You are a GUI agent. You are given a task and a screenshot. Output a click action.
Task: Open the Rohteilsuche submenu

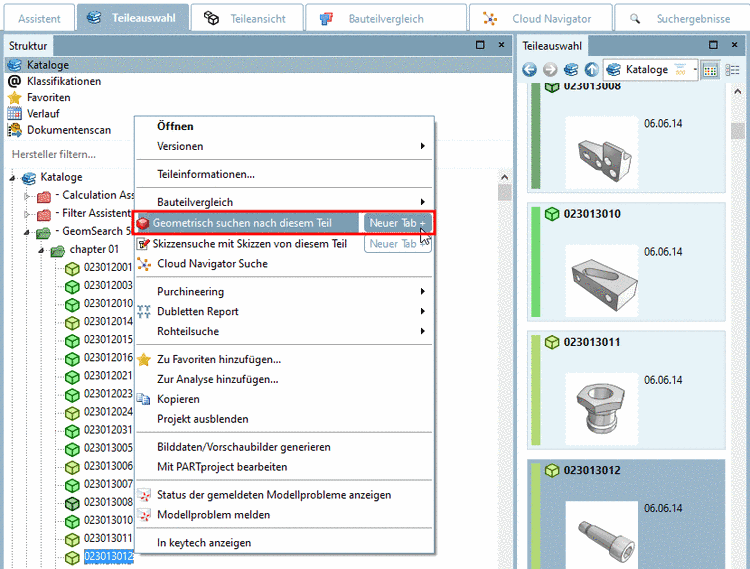[x=284, y=331]
